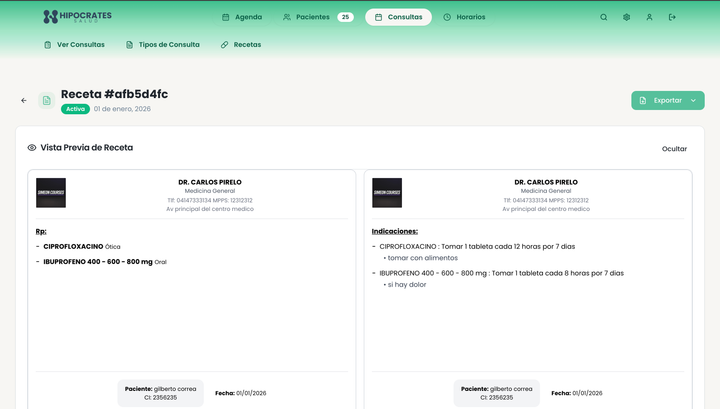Hide the recipe preview with Ocultar
Screen dimensions: 720x409
[x=674, y=149]
